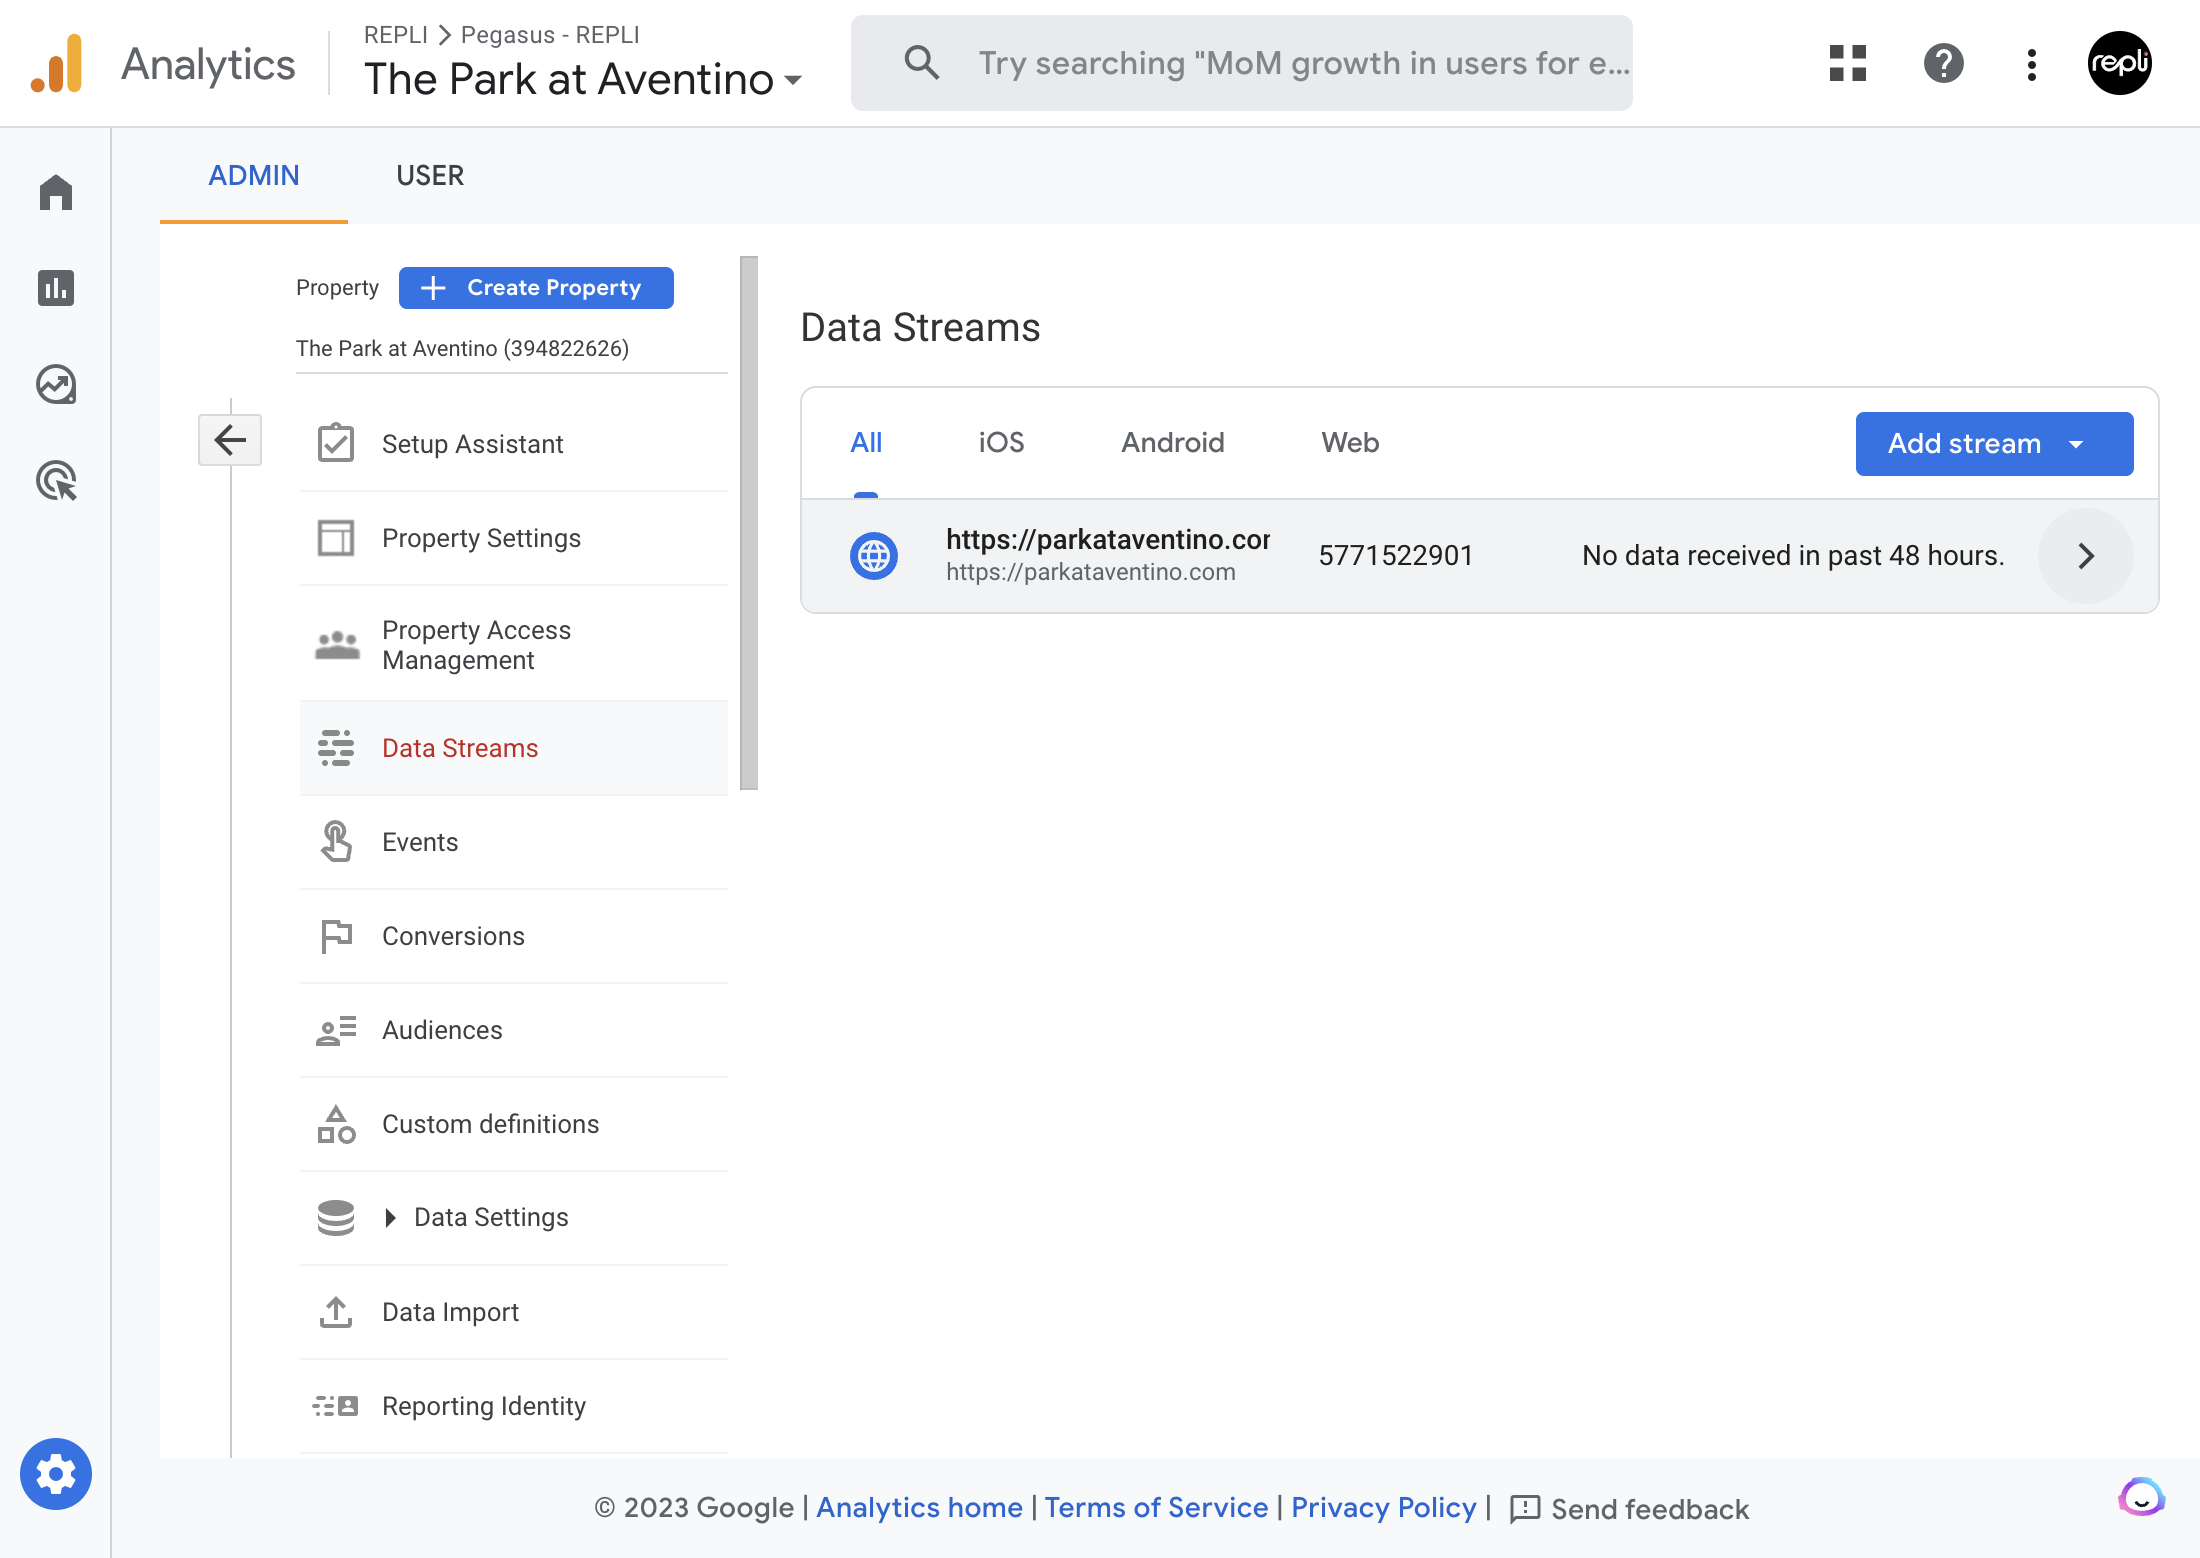This screenshot has width=2200, height=1558.
Task: Click the Create Property button
Action: (536, 288)
